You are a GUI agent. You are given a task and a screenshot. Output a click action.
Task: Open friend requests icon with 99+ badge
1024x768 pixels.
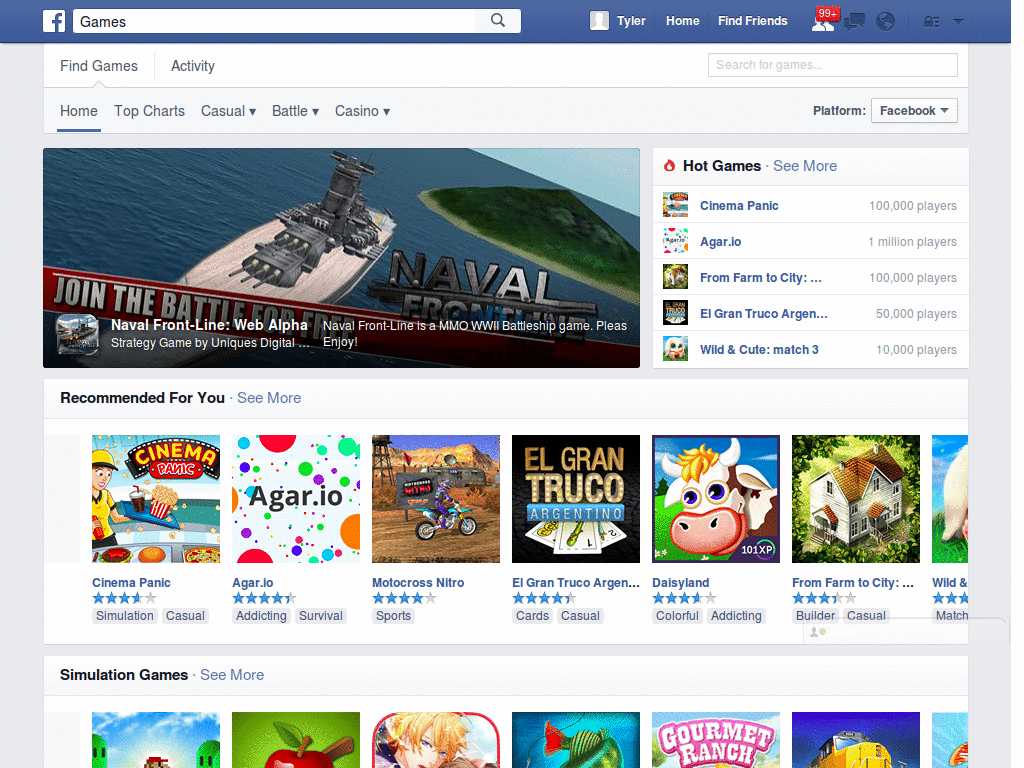(x=823, y=21)
